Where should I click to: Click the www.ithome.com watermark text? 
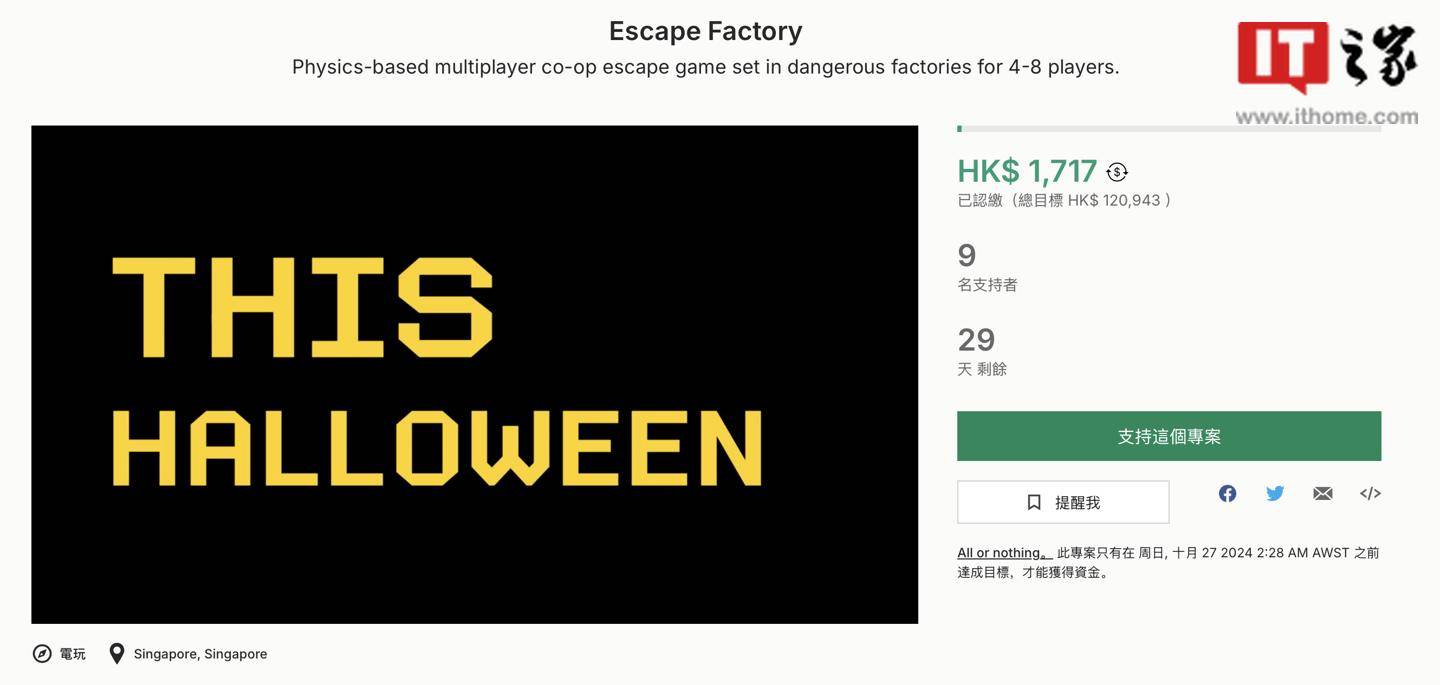click(1326, 117)
